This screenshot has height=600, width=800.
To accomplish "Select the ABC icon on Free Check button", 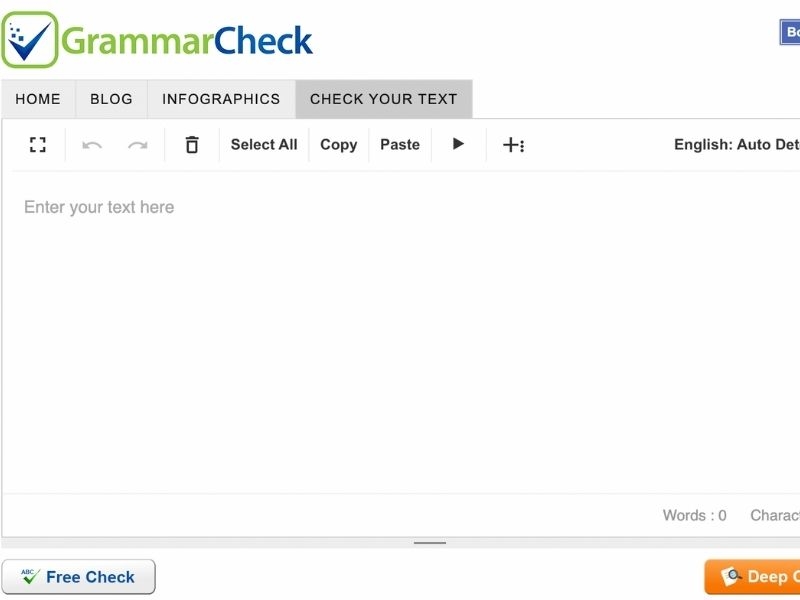I will [x=28, y=576].
